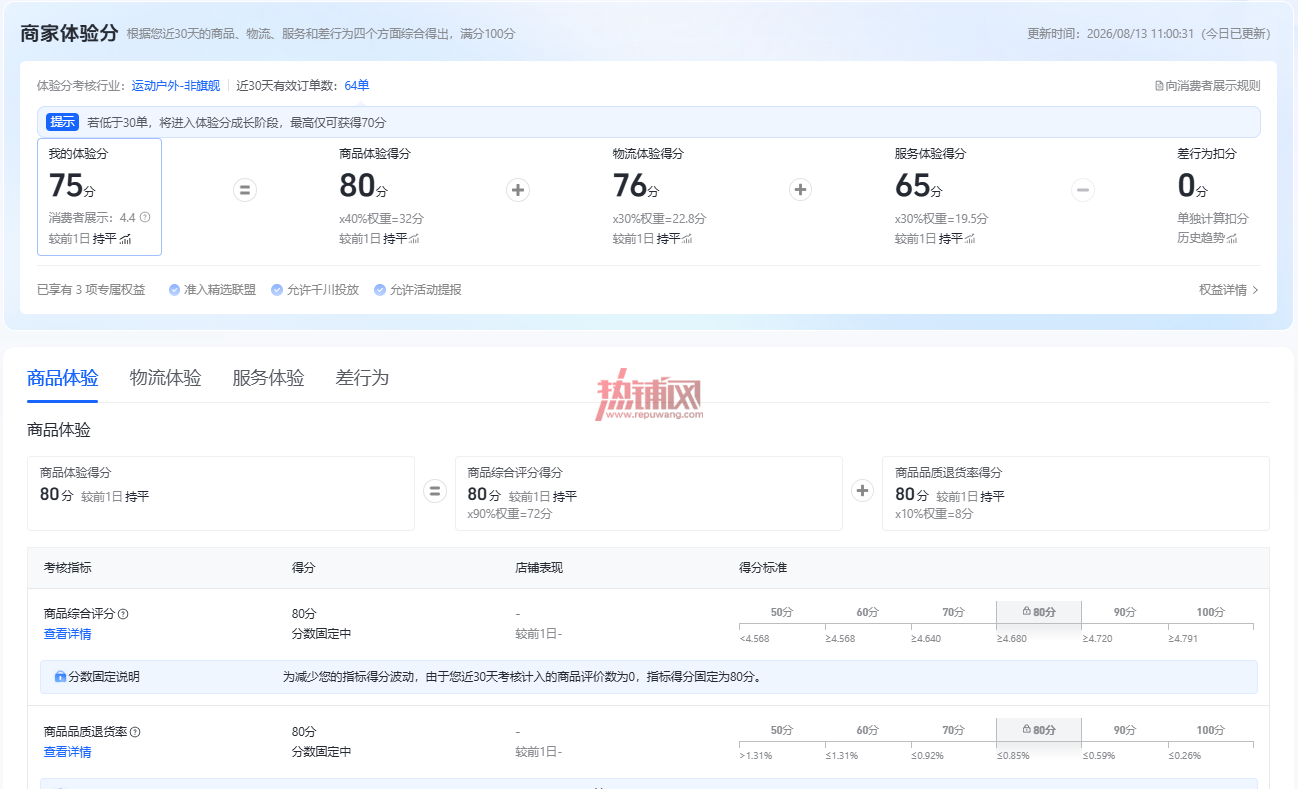The image size is (1298, 789).
Task: Switch to the 物流体验 tab
Action: coord(166,378)
